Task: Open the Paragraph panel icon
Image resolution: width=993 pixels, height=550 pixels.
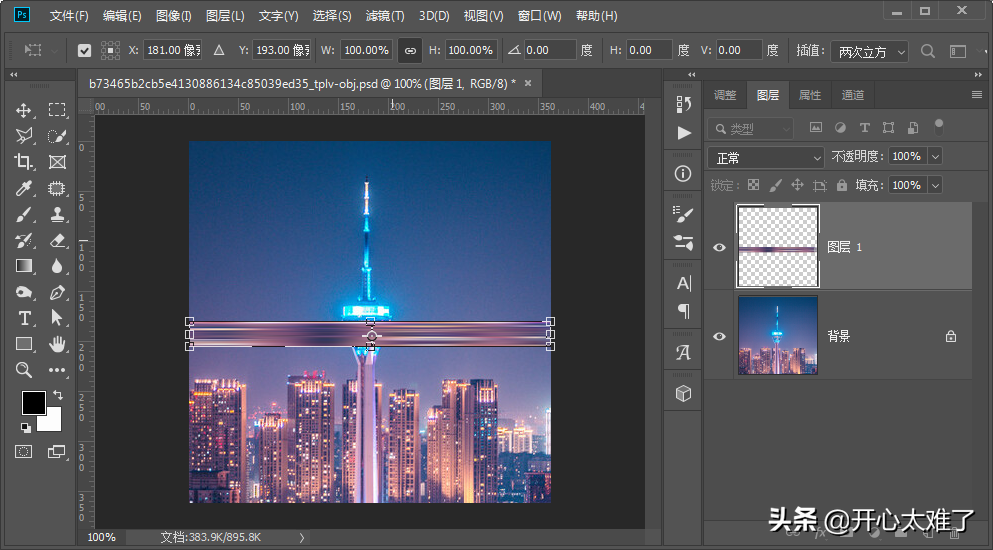Action: 683,310
